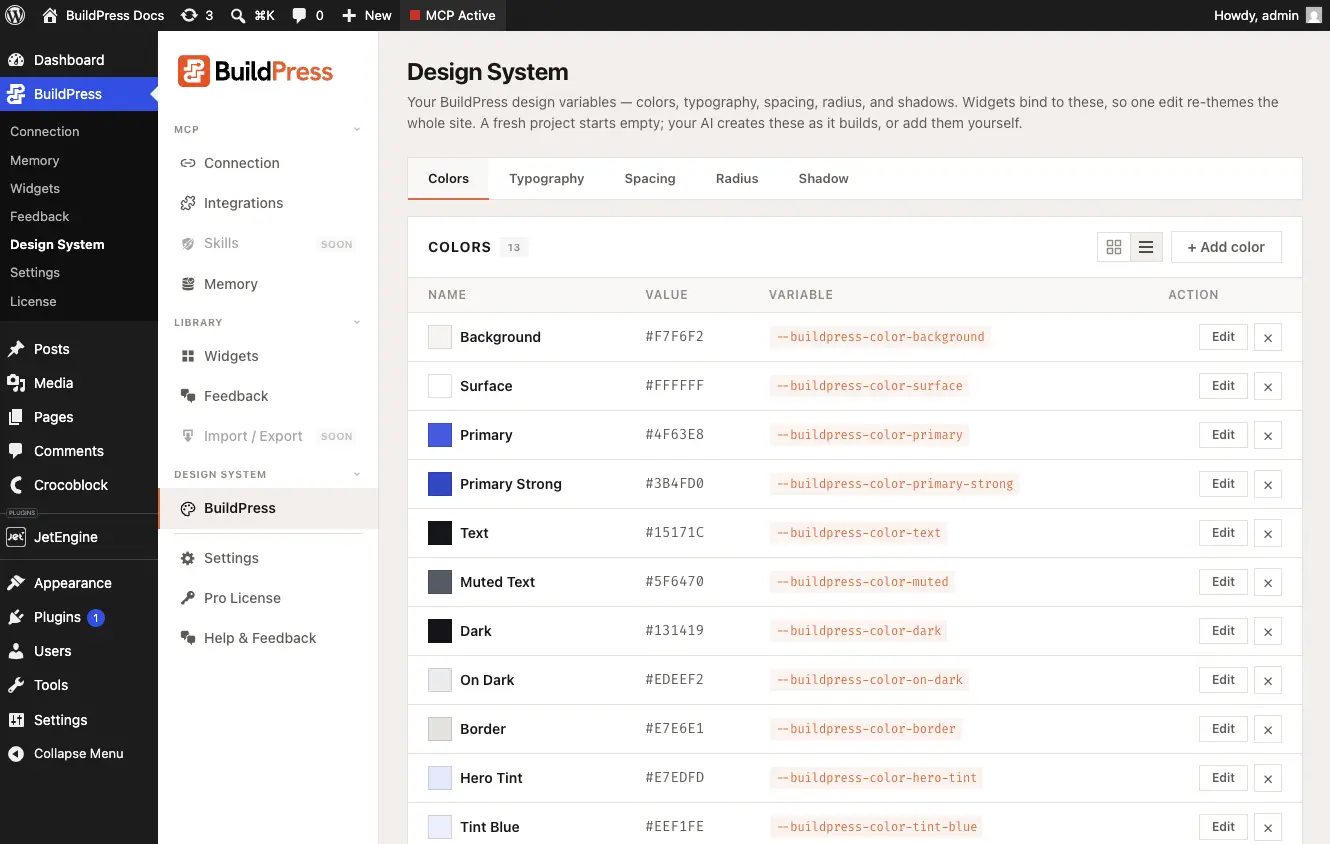Collapse the Design System section chevron

click(x=357, y=474)
